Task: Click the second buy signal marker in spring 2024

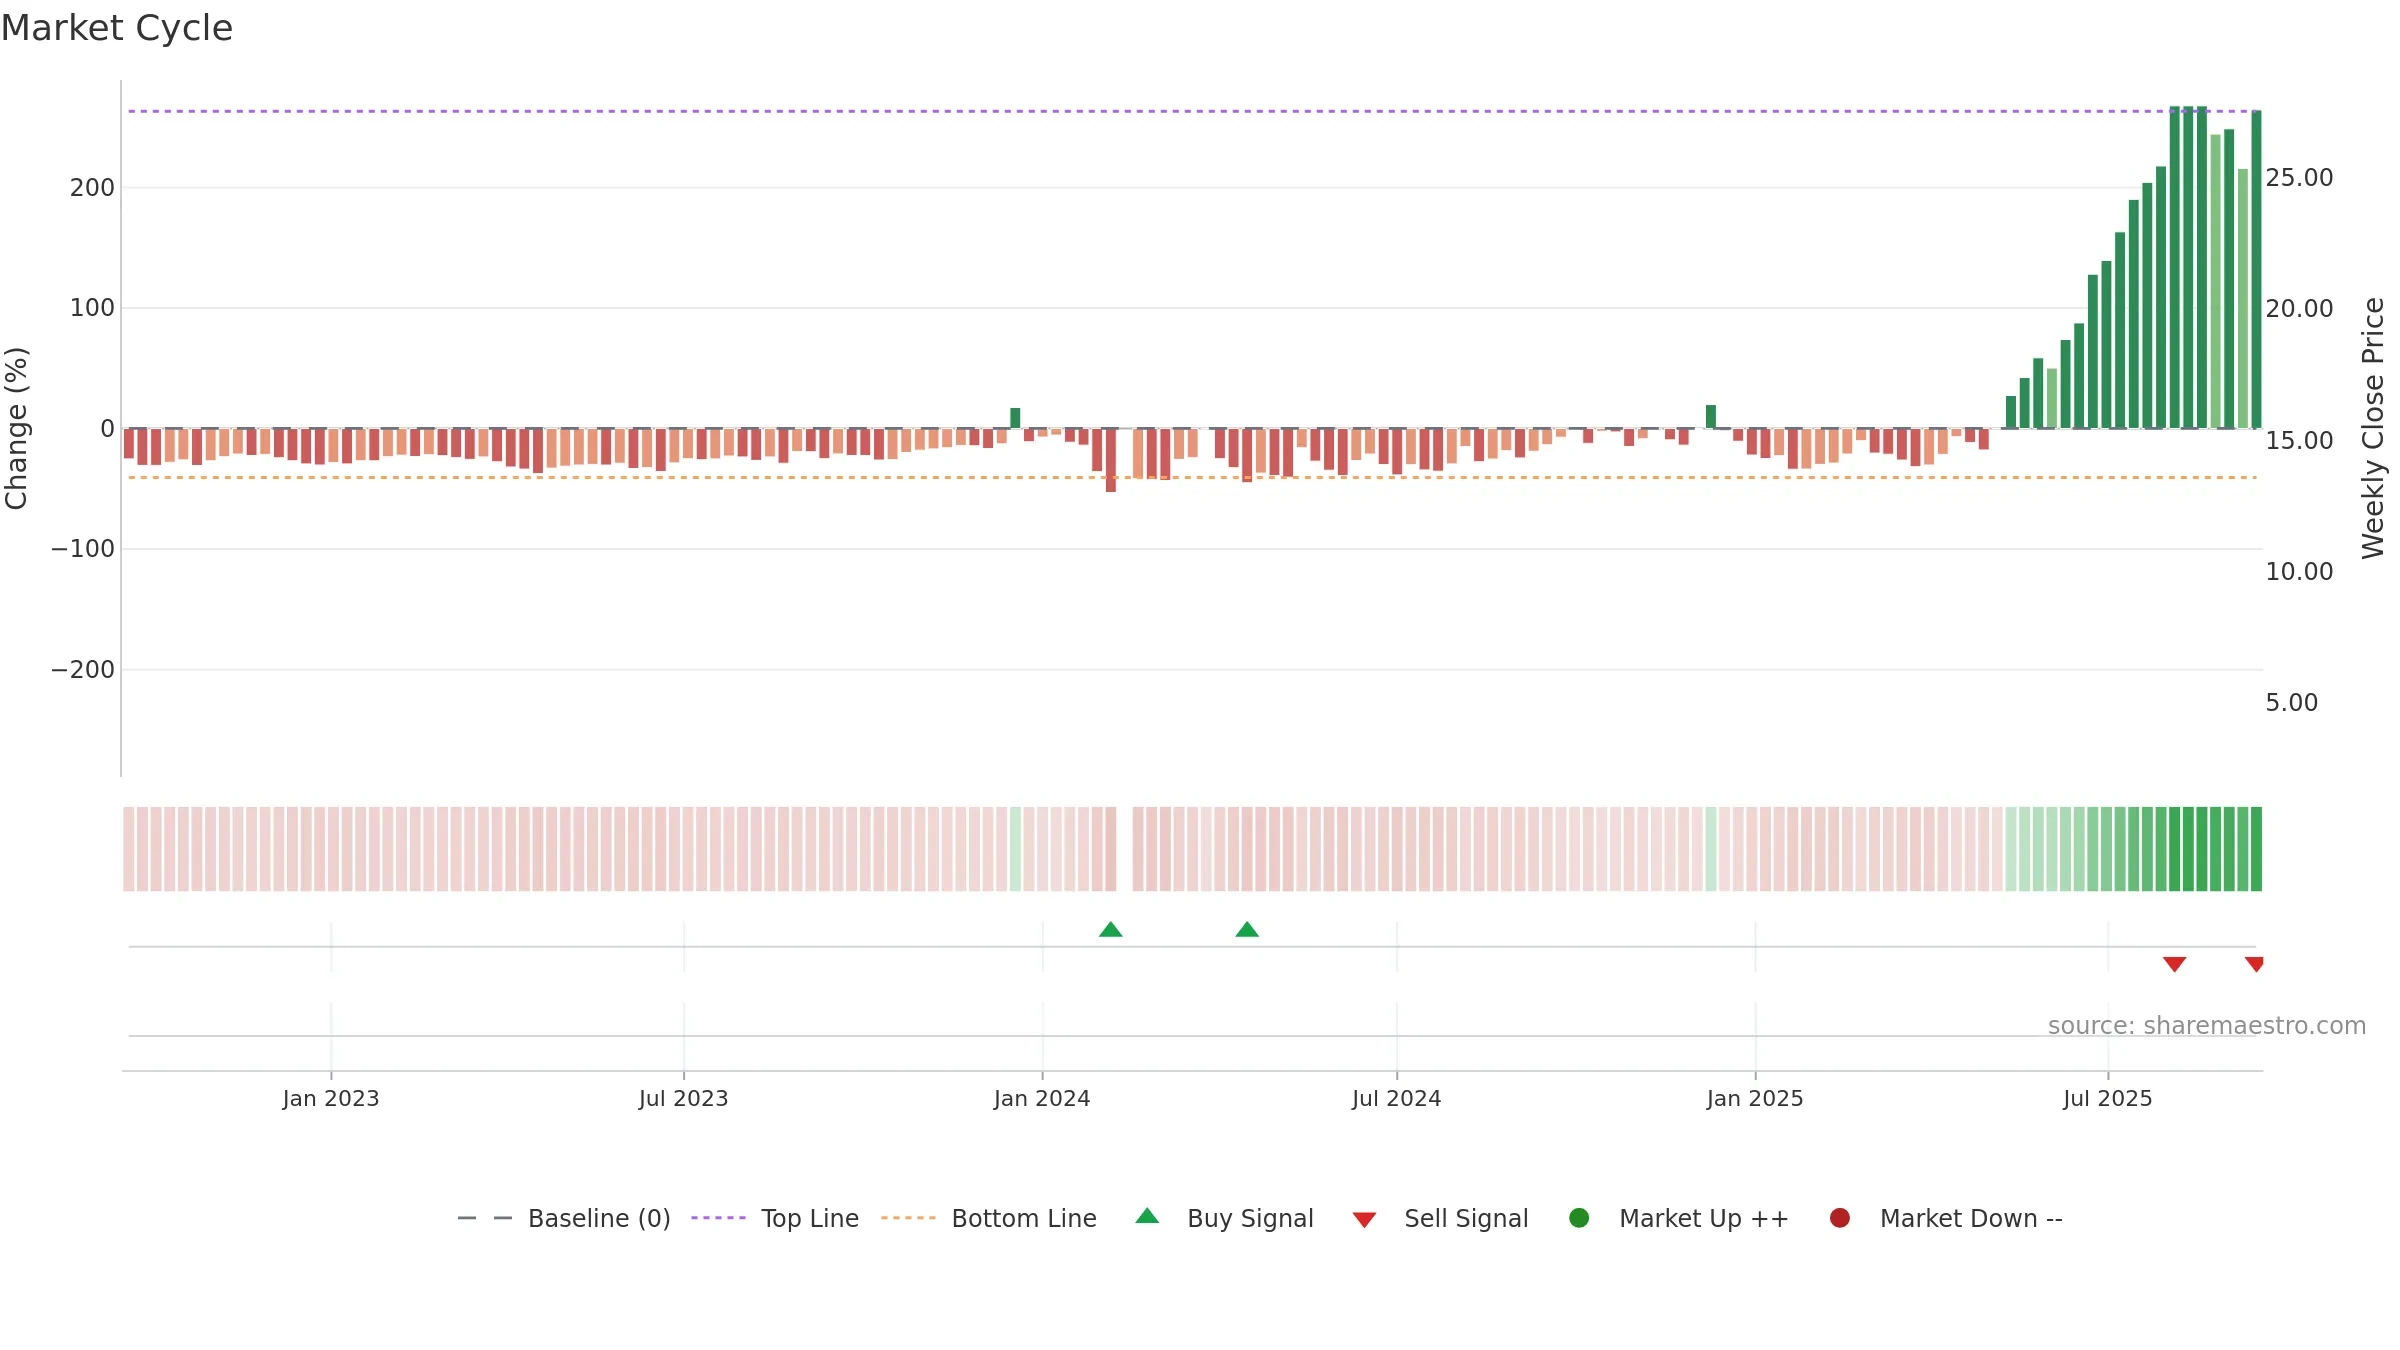Action: pos(1247,930)
